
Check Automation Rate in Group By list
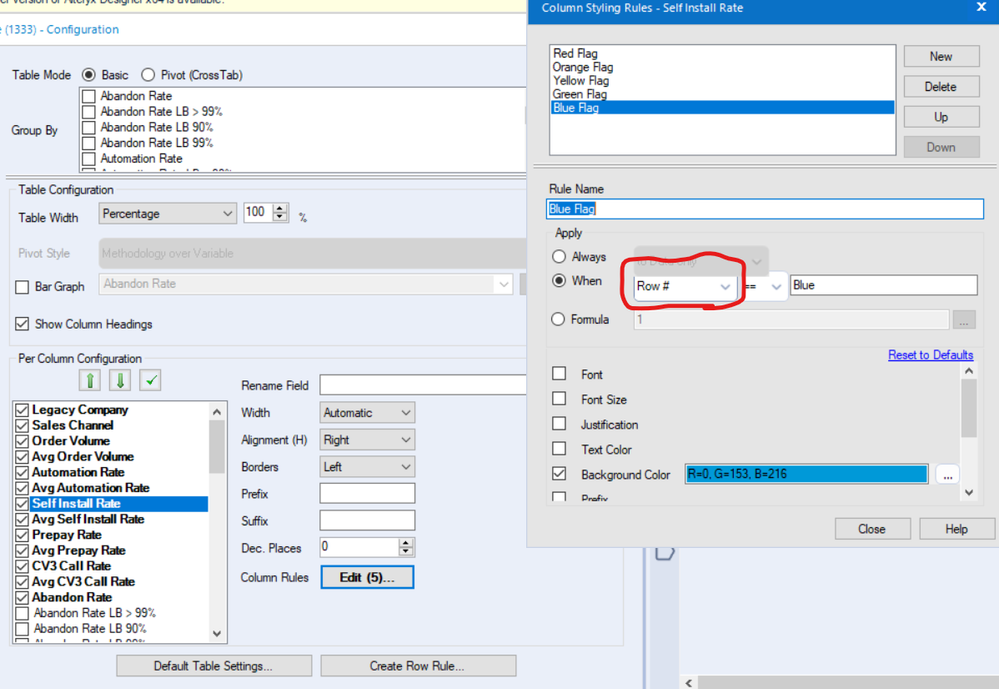coord(89,159)
